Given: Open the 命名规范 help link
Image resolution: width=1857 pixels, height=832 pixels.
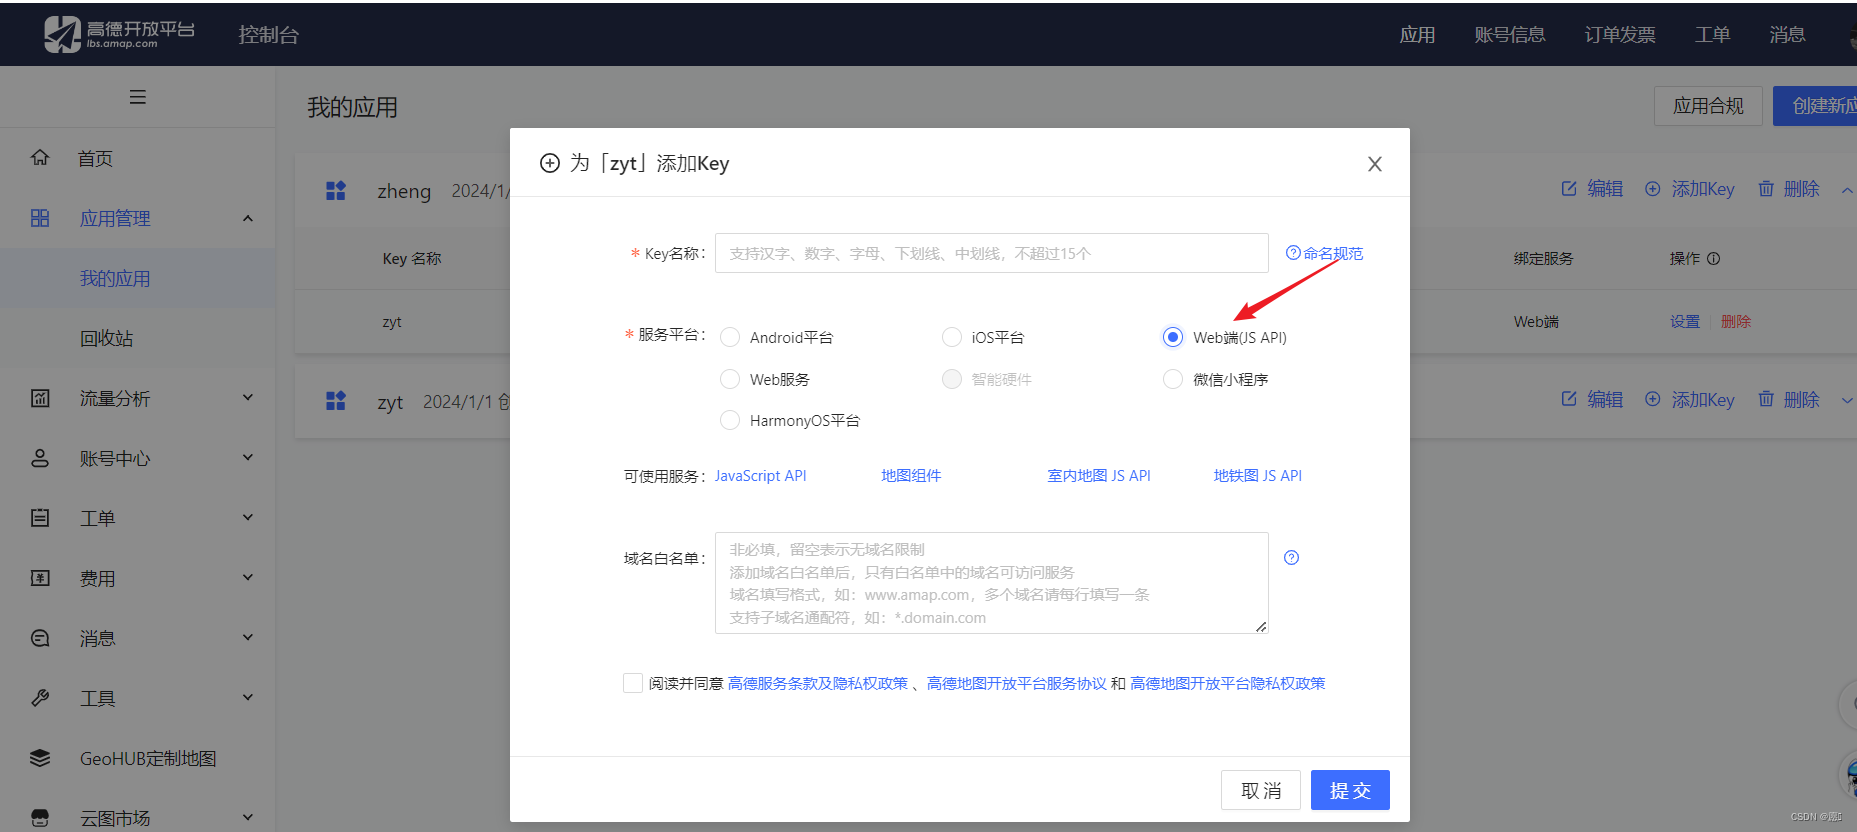Looking at the screenshot, I should pos(1324,253).
